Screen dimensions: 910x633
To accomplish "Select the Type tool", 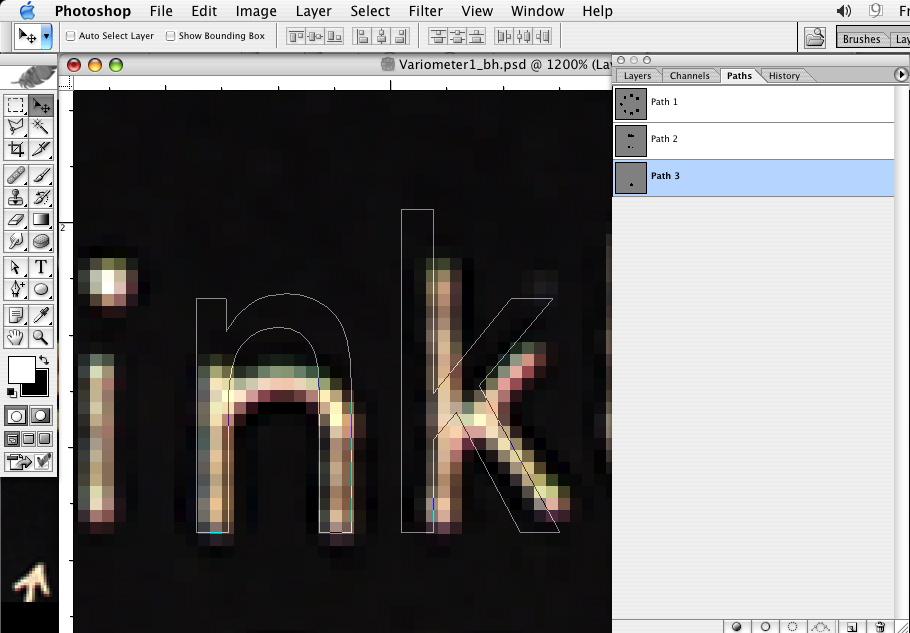I will 41,267.
